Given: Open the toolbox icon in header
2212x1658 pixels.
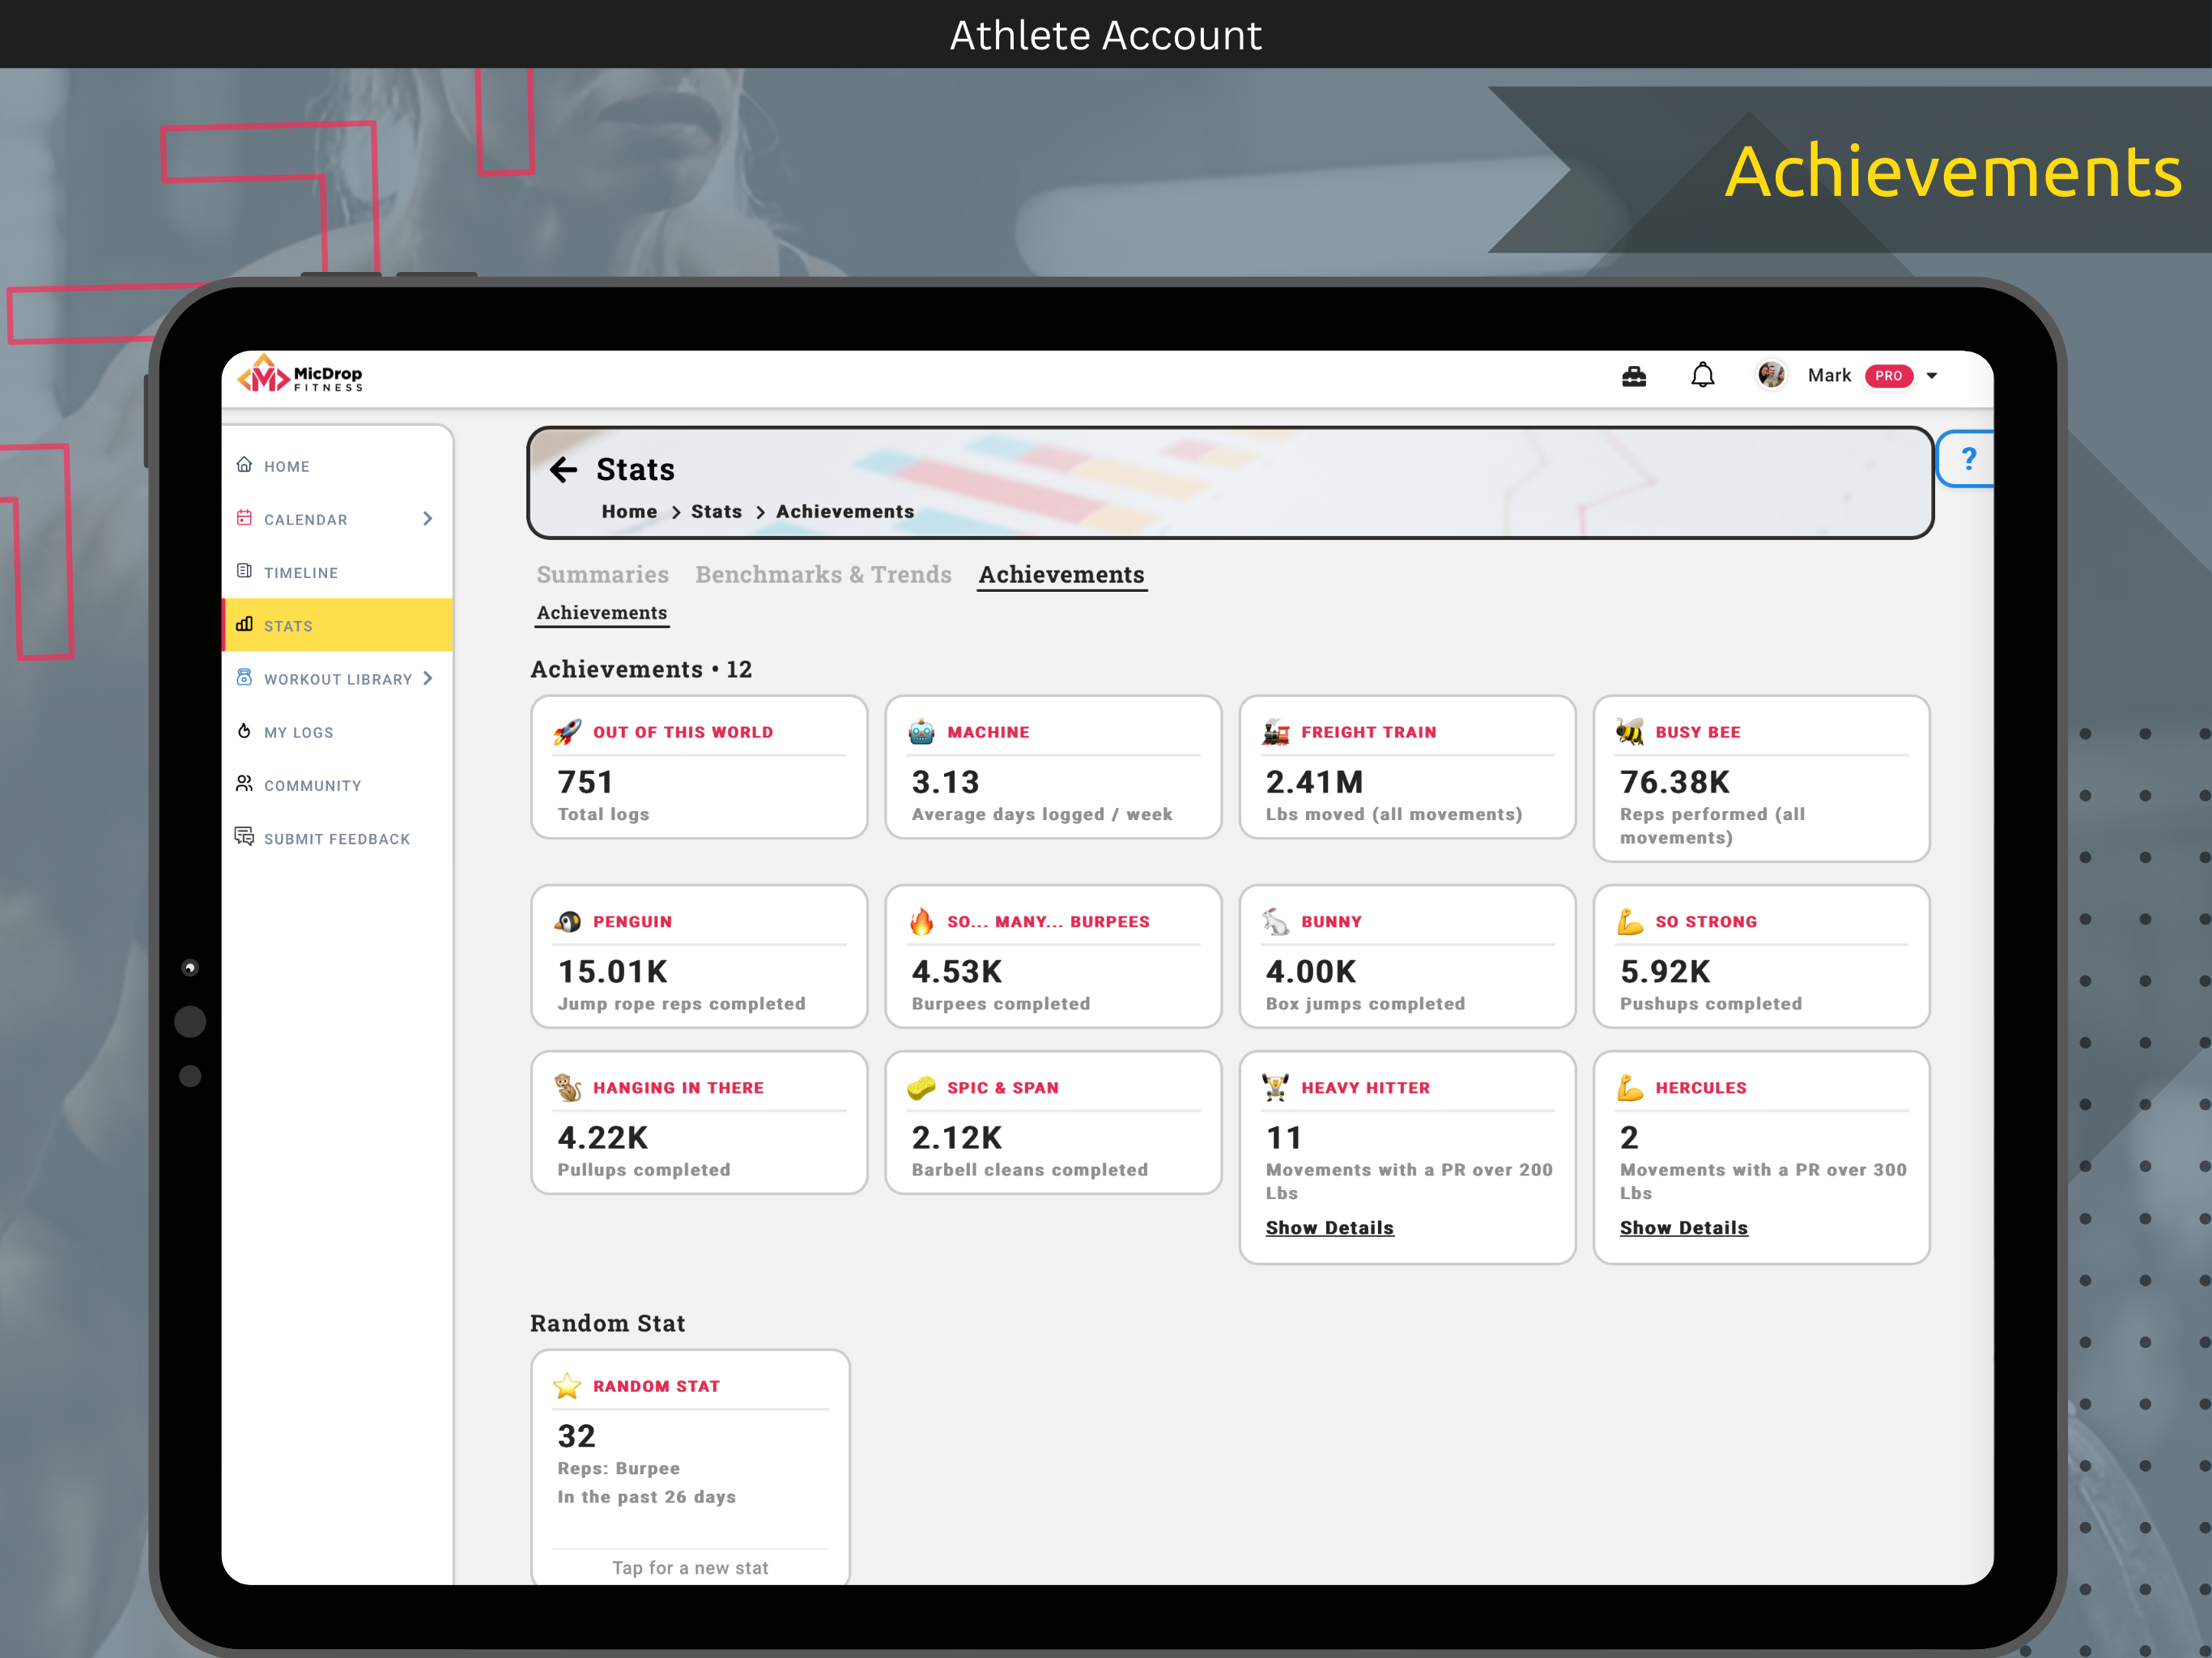Looking at the screenshot, I should pyautogui.click(x=1634, y=376).
